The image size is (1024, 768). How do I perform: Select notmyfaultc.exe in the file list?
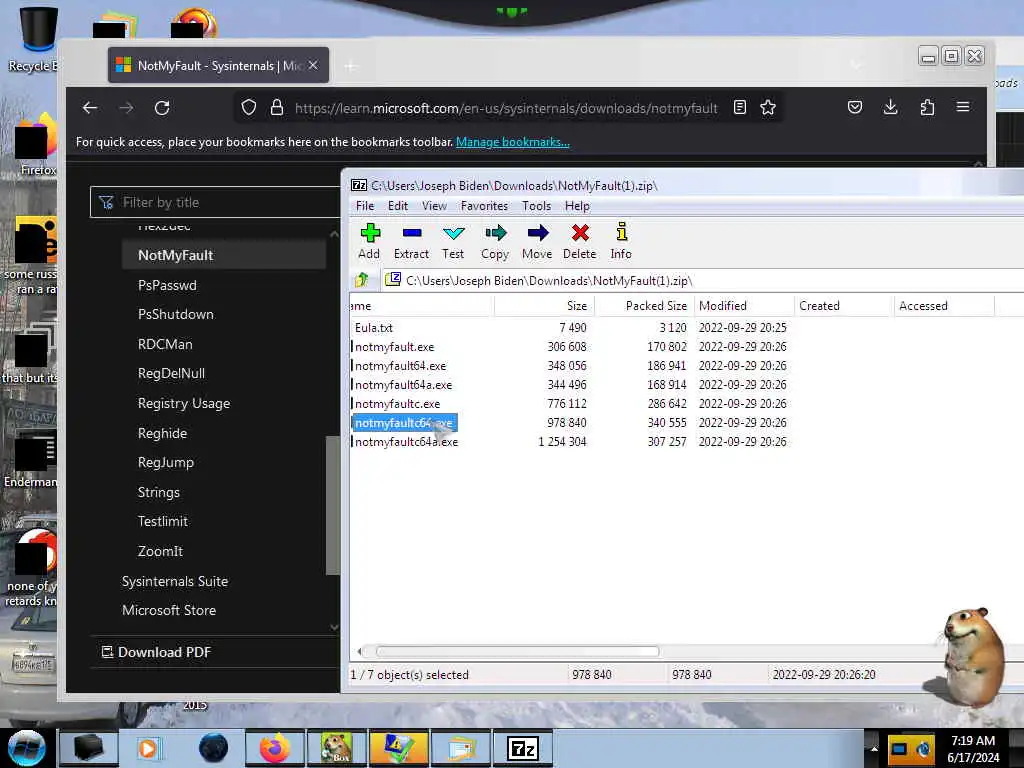click(396, 404)
